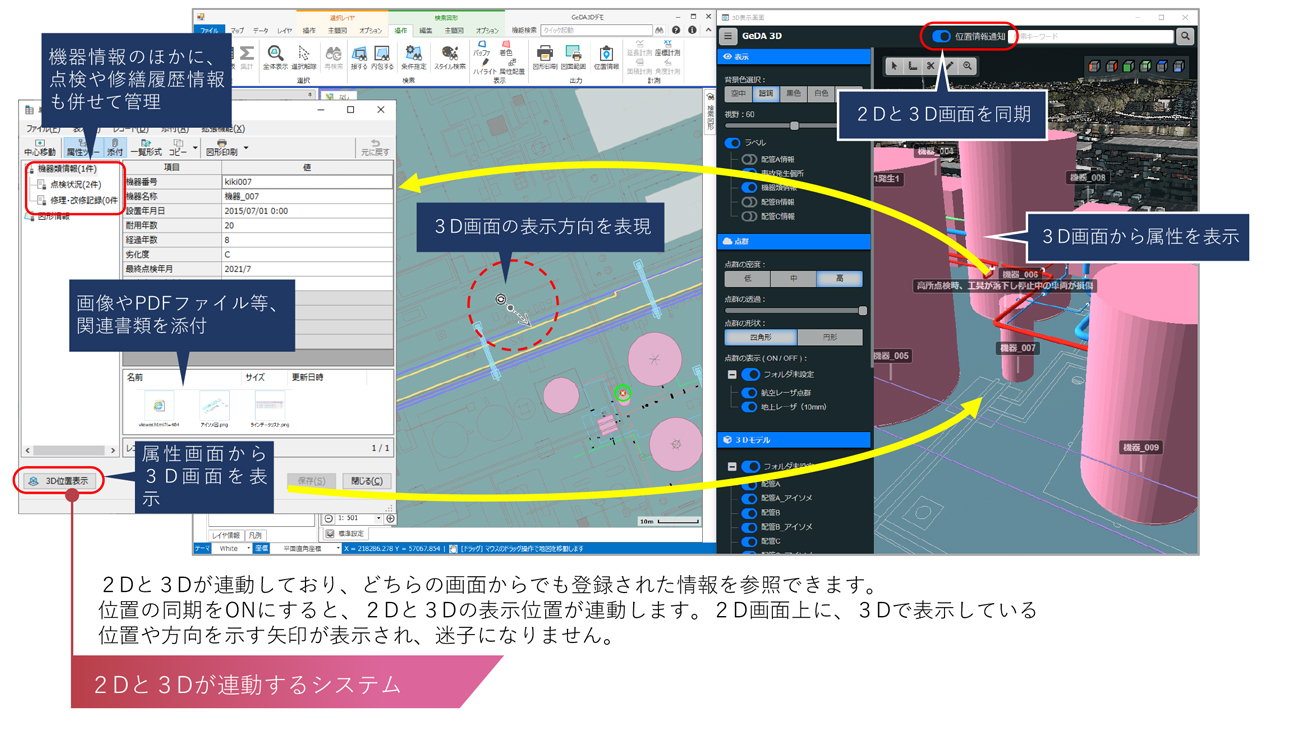Screen dimensions: 1300x732
Task: Open the White dropdown in status bar
Action: (247, 548)
